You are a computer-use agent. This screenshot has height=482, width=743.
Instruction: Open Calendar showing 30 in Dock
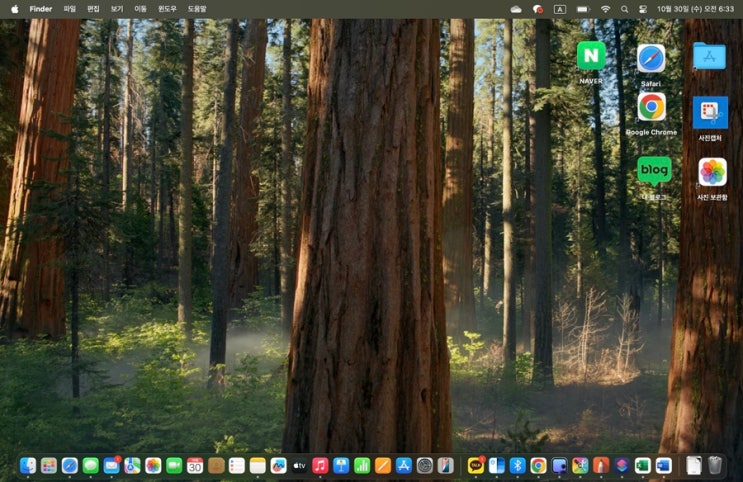click(x=195, y=466)
